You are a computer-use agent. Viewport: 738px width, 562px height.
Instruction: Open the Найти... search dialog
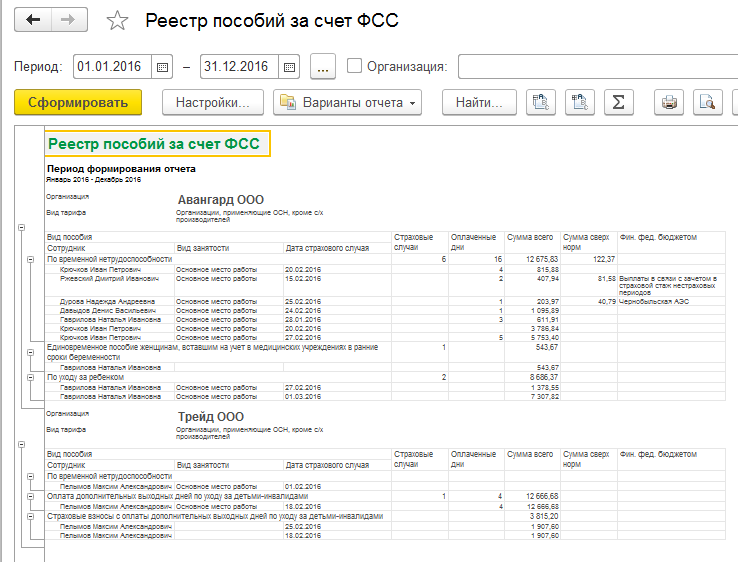pyautogui.click(x=479, y=102)
